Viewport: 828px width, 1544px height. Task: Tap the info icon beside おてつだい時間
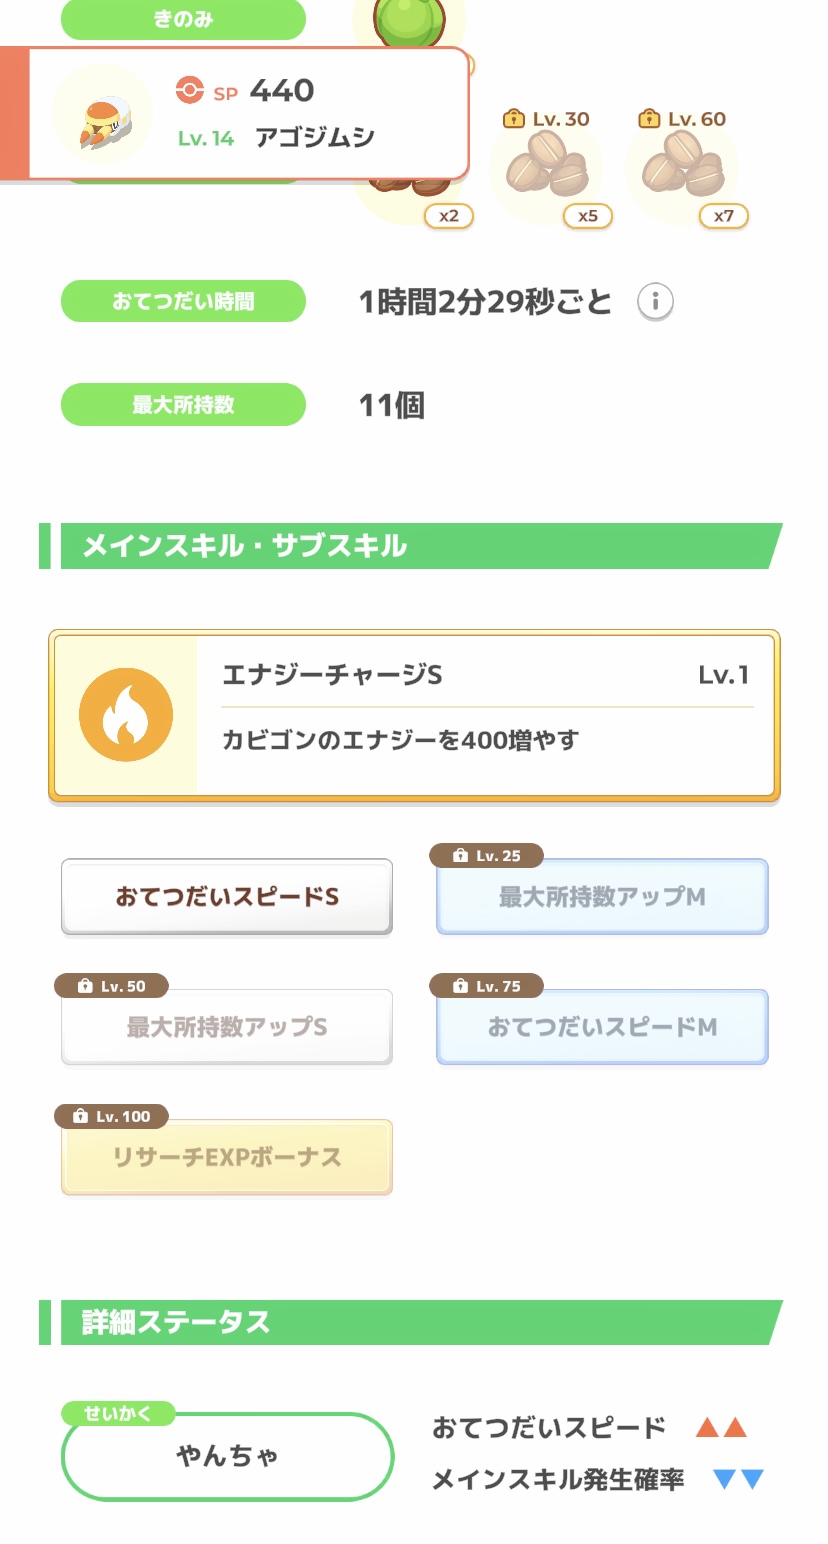tap(655, 301)
